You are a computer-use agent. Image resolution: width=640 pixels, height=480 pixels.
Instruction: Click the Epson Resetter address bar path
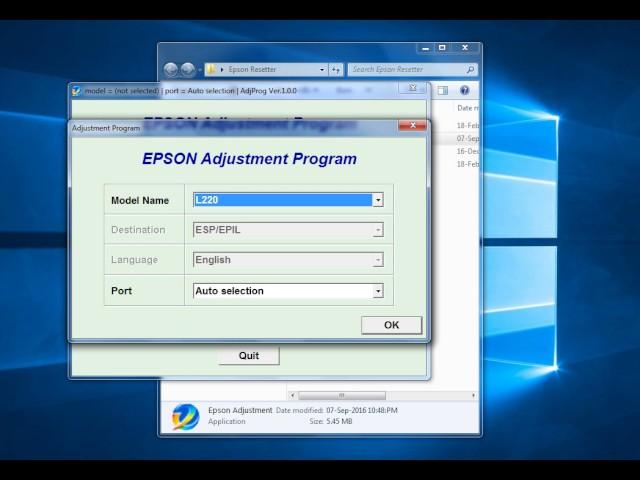[252, 69]
